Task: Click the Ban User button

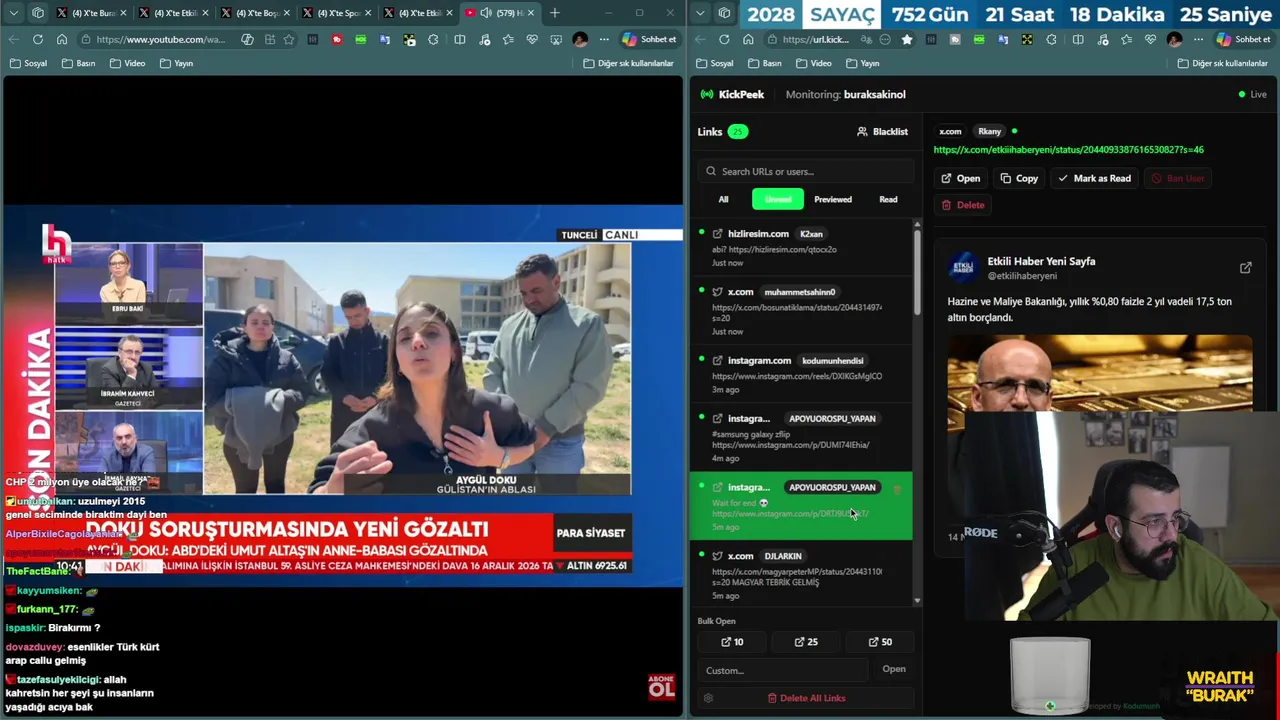Action: pyautogui.click(x=1178, y=178)
